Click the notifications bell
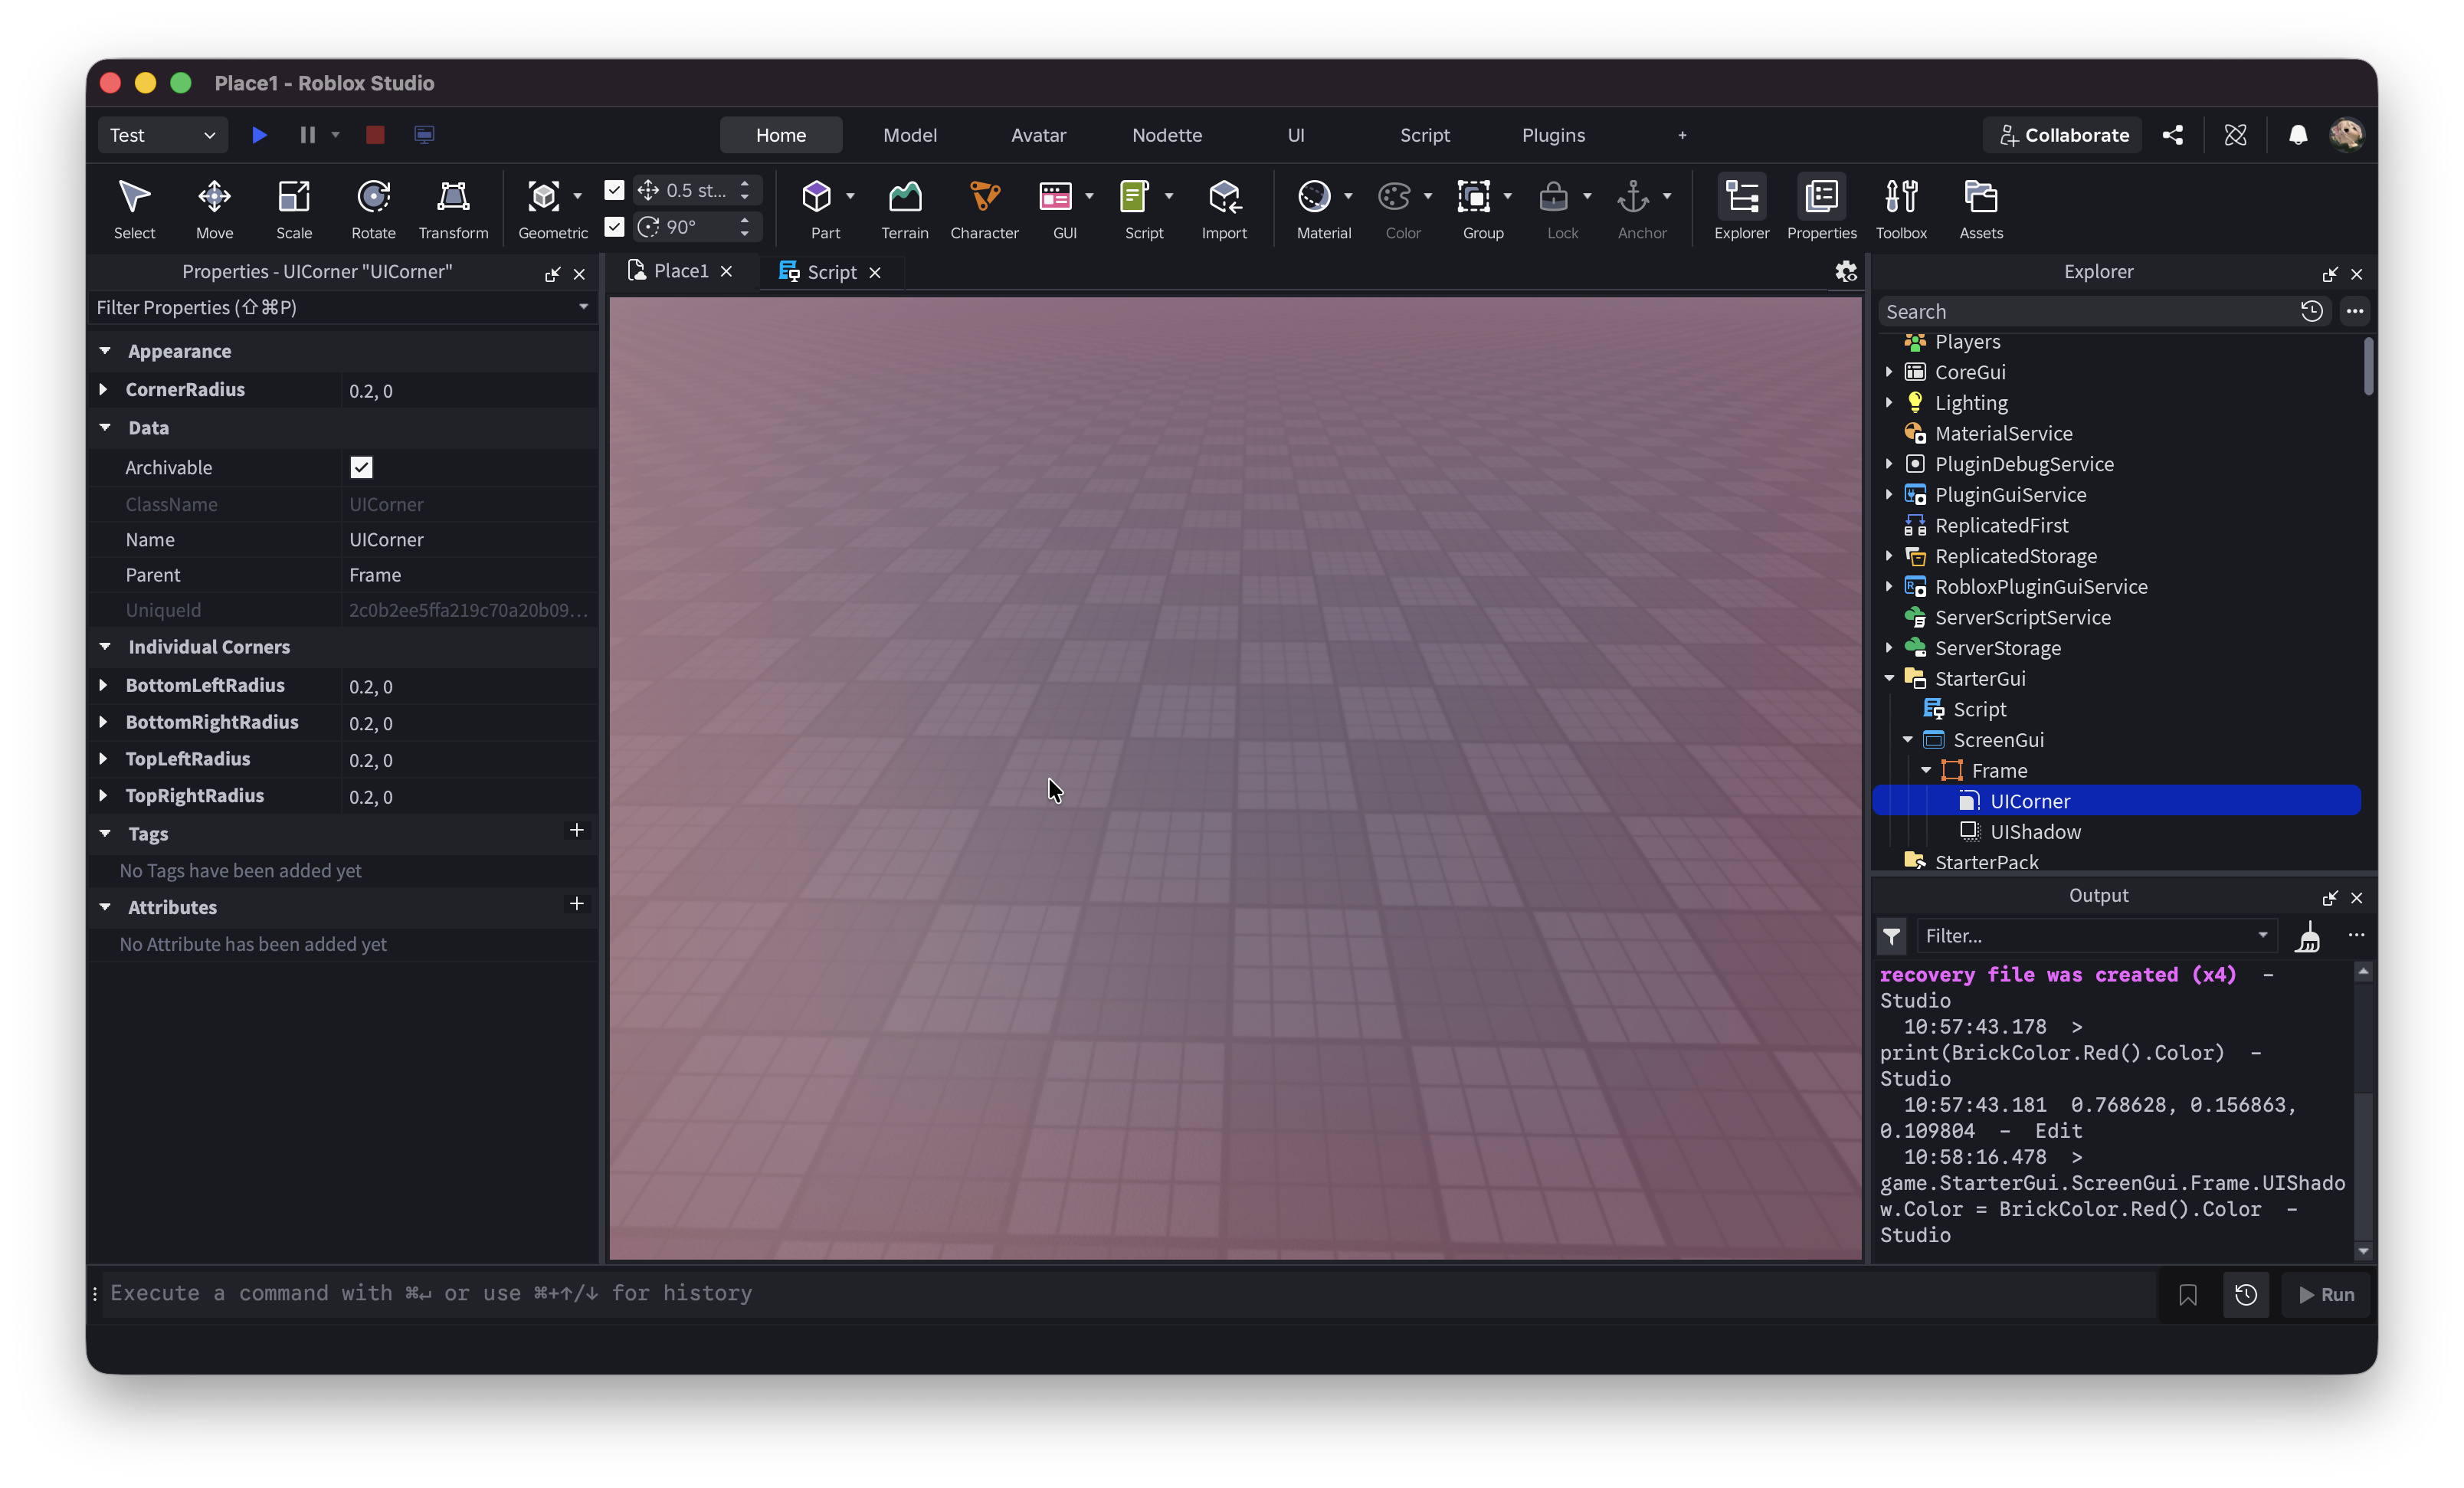Screen dimensions: 2464x1488 click(2298, 135)
